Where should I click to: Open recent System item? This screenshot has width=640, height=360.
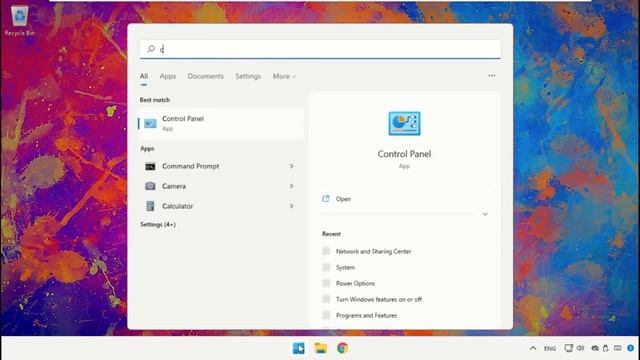click(x=345, y=267)
